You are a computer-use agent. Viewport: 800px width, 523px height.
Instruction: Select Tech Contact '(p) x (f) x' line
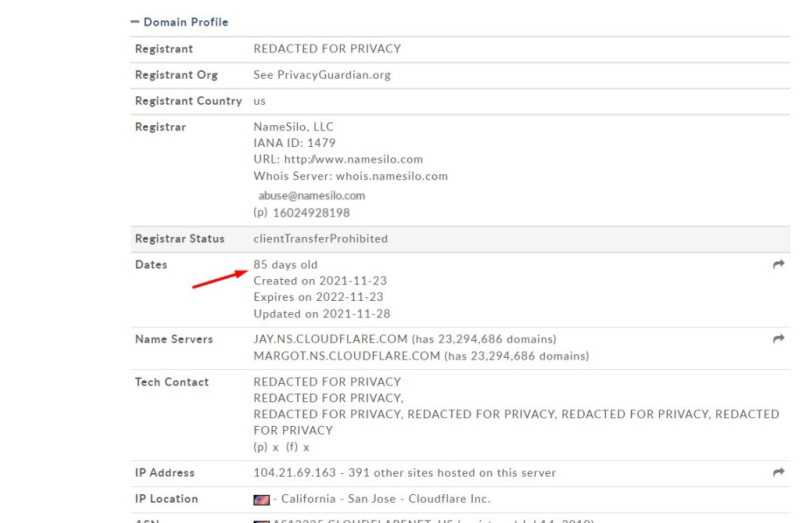coord(281,447)
